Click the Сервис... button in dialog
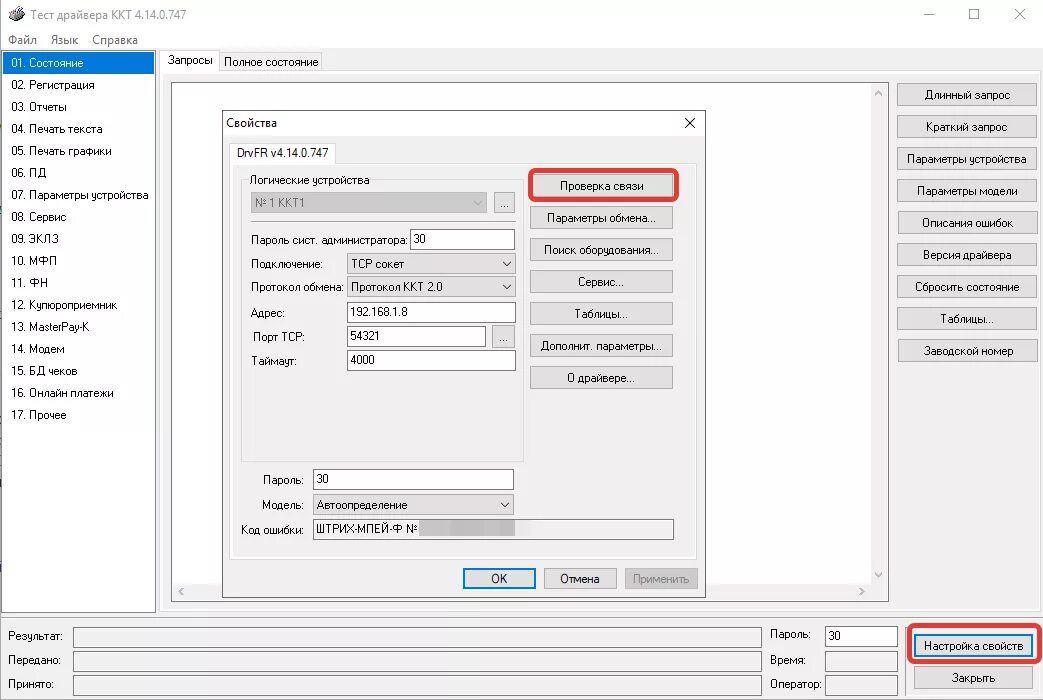 coord(601,281)
